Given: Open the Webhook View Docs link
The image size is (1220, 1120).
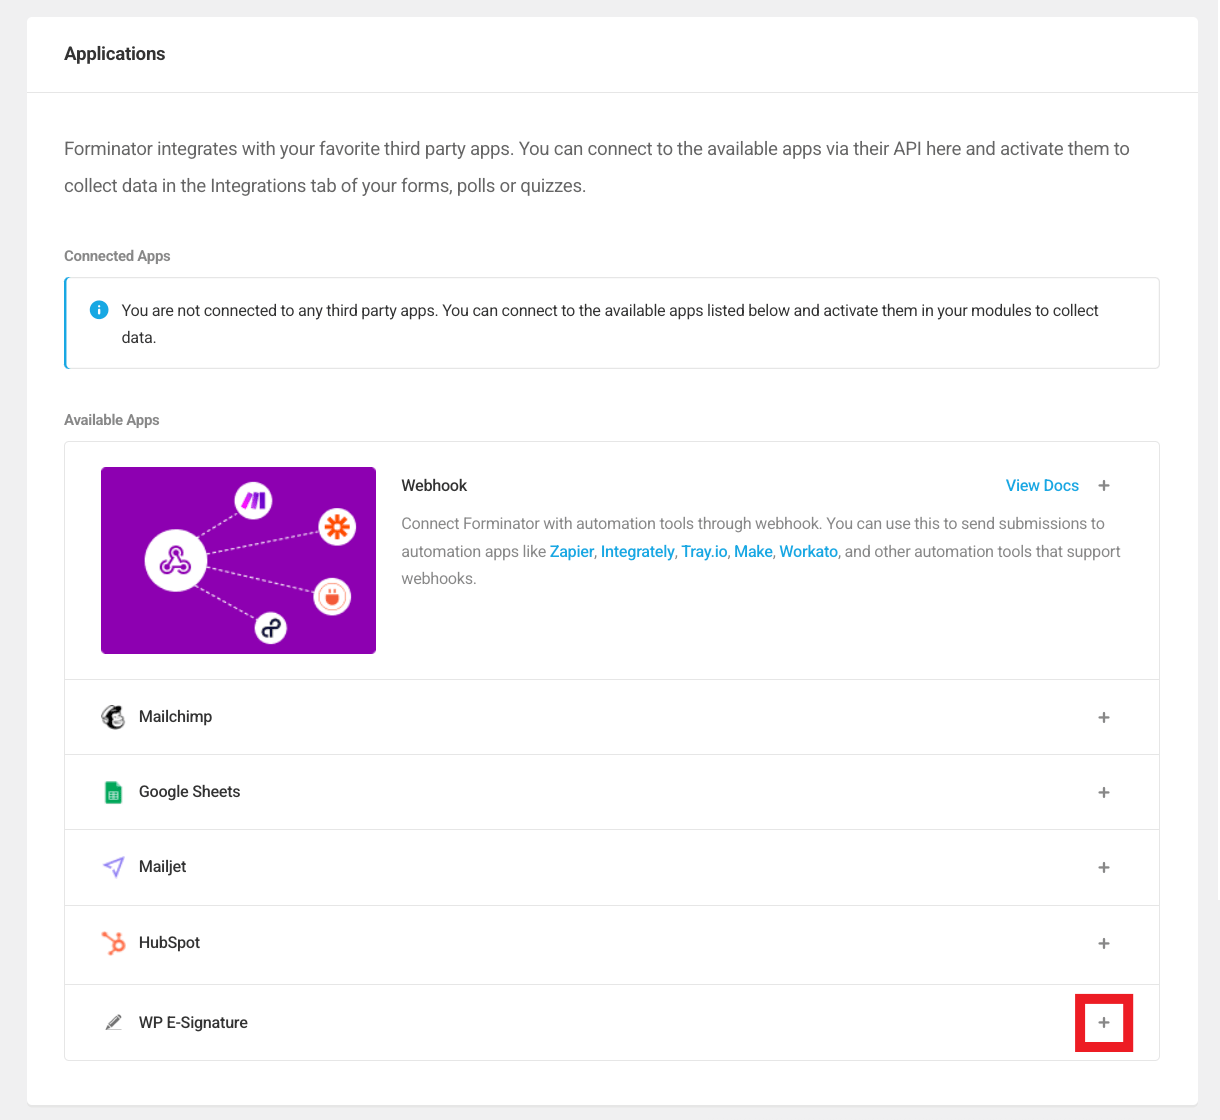Looking at the screenshot, I should (1042, 485).
